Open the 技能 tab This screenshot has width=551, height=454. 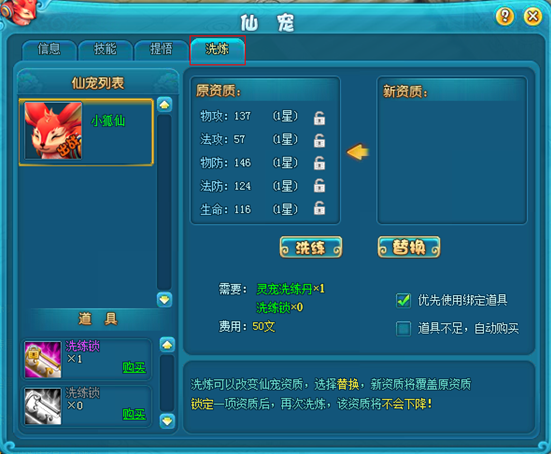coord(105,50)
